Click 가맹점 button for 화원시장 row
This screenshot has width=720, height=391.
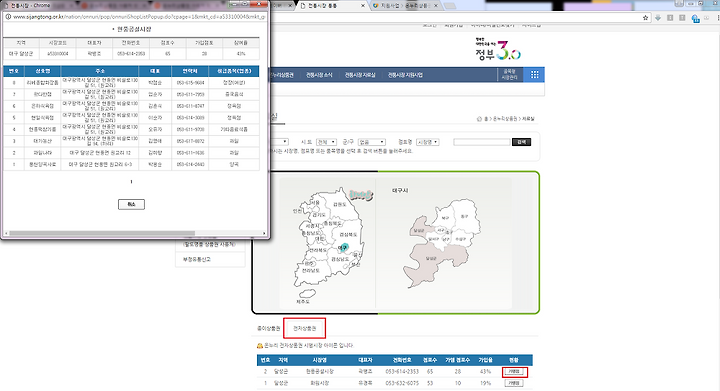pos(514,383)
